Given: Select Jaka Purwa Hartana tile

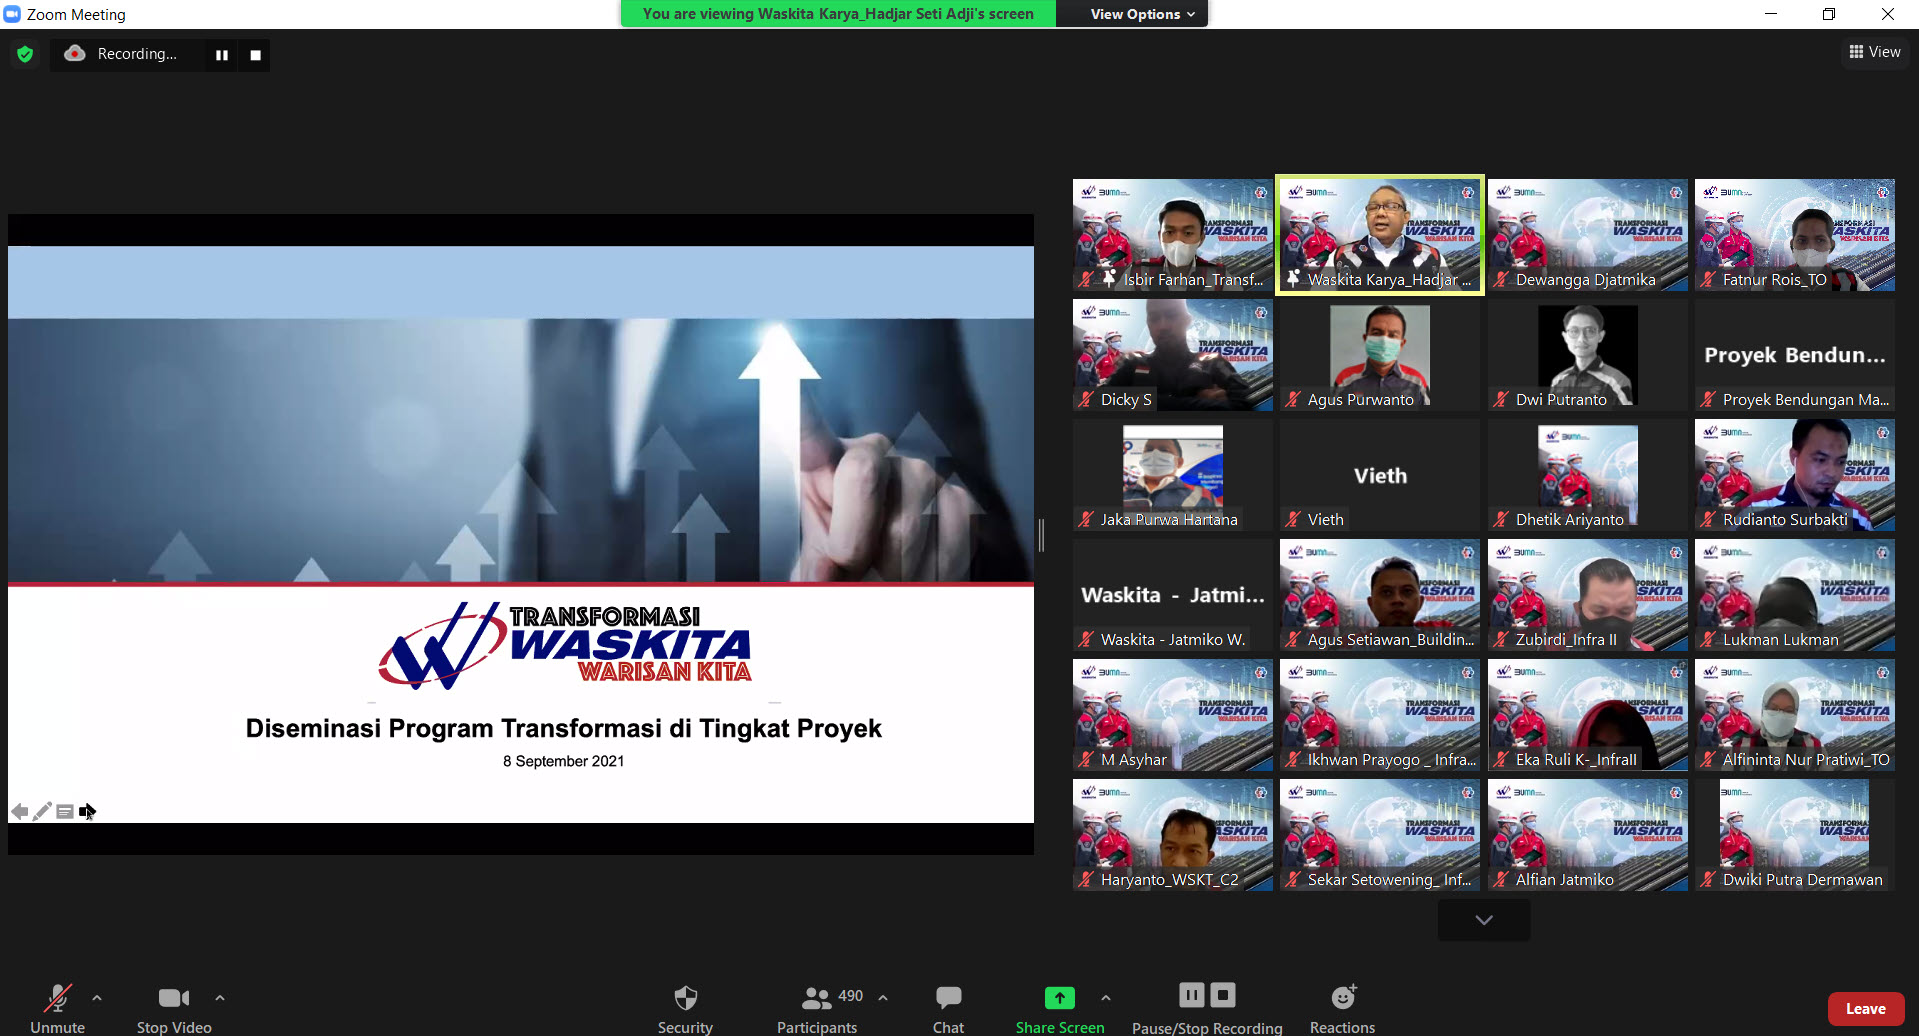Looking at the screenshot, I should click(1173, 475).
